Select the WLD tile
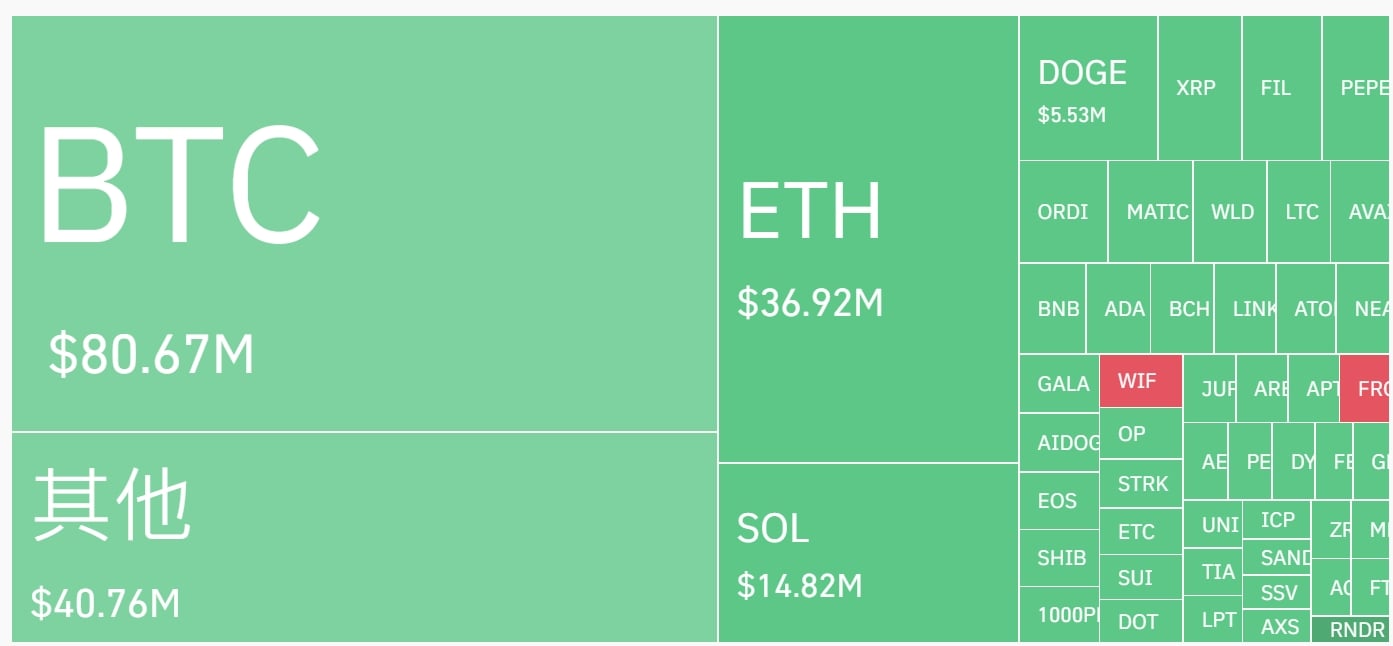Screen dimensions: 1393x646 [x=1231, y=212]
